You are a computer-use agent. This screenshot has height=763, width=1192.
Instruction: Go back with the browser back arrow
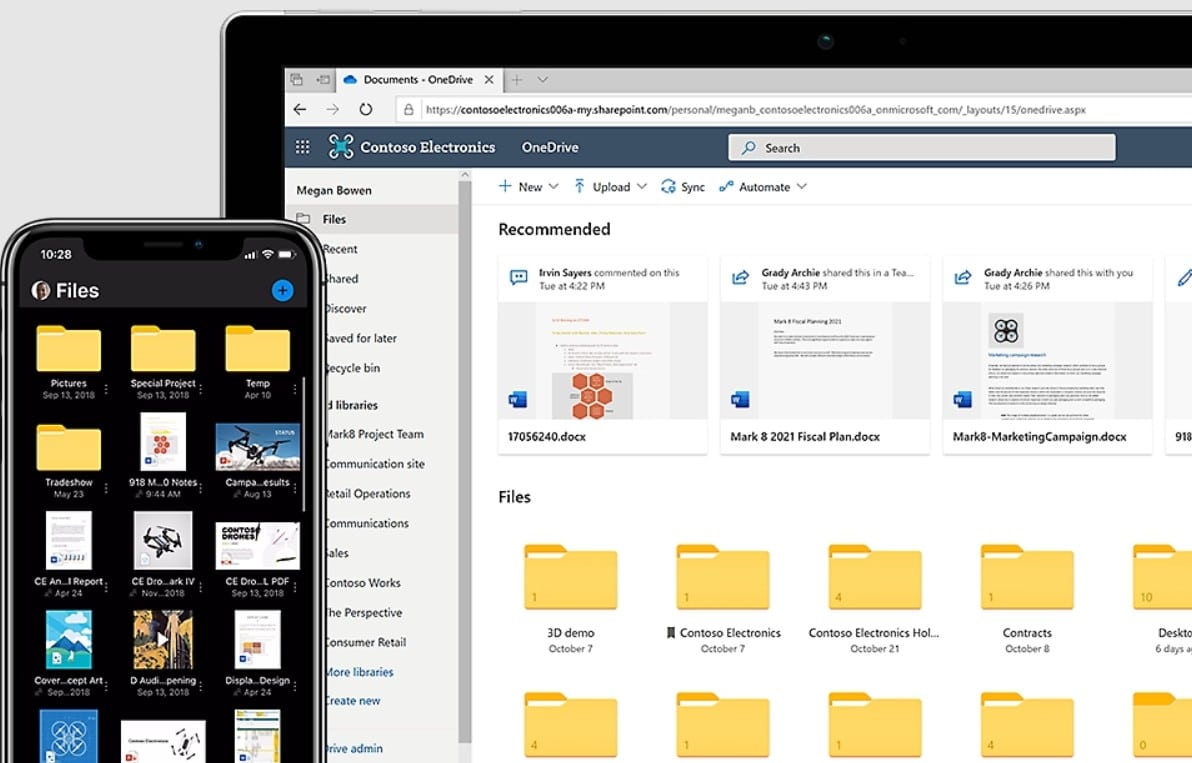pos(300,109)
